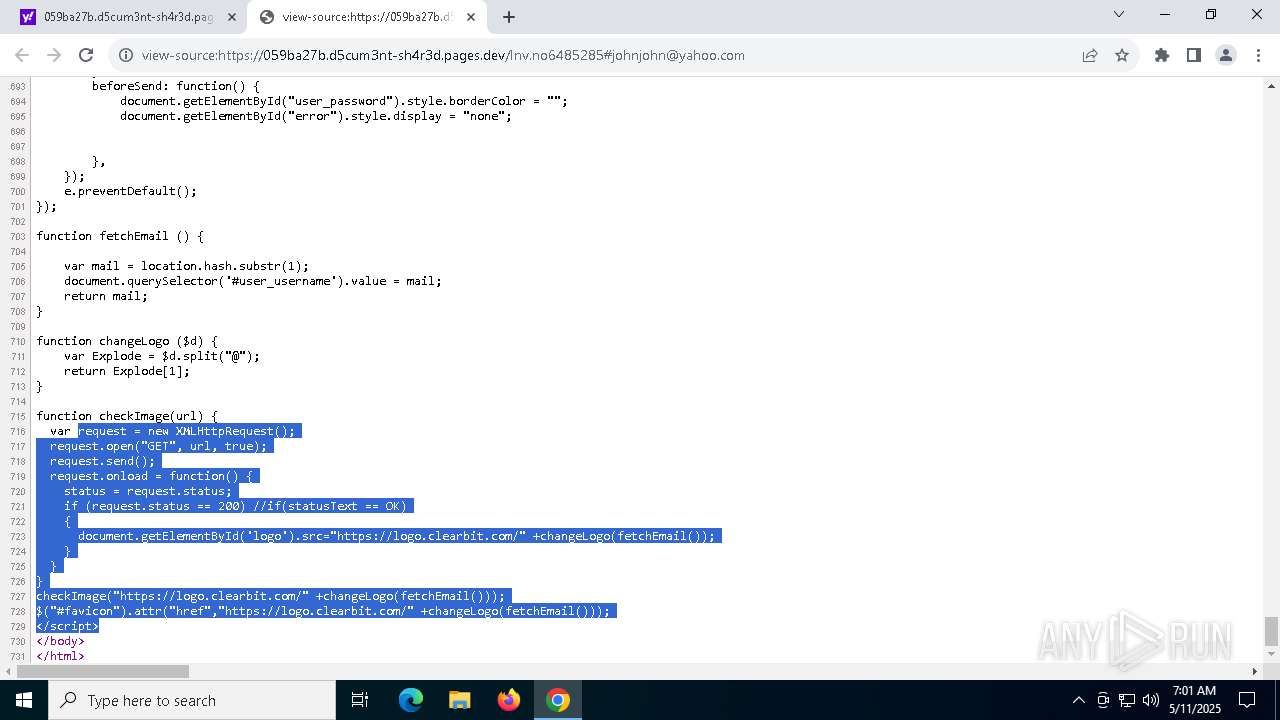Open the Extensions puzzle icon

[1162, 55]
